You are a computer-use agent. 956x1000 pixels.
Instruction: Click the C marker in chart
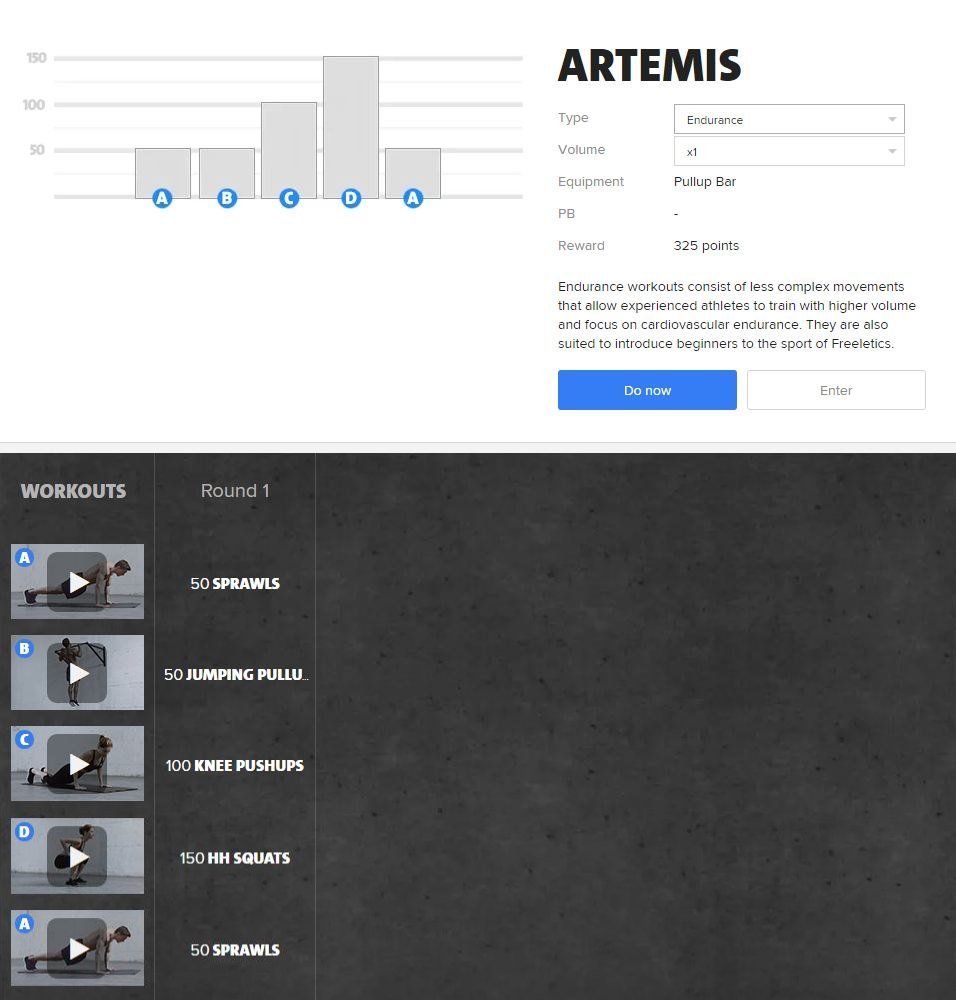289,198
